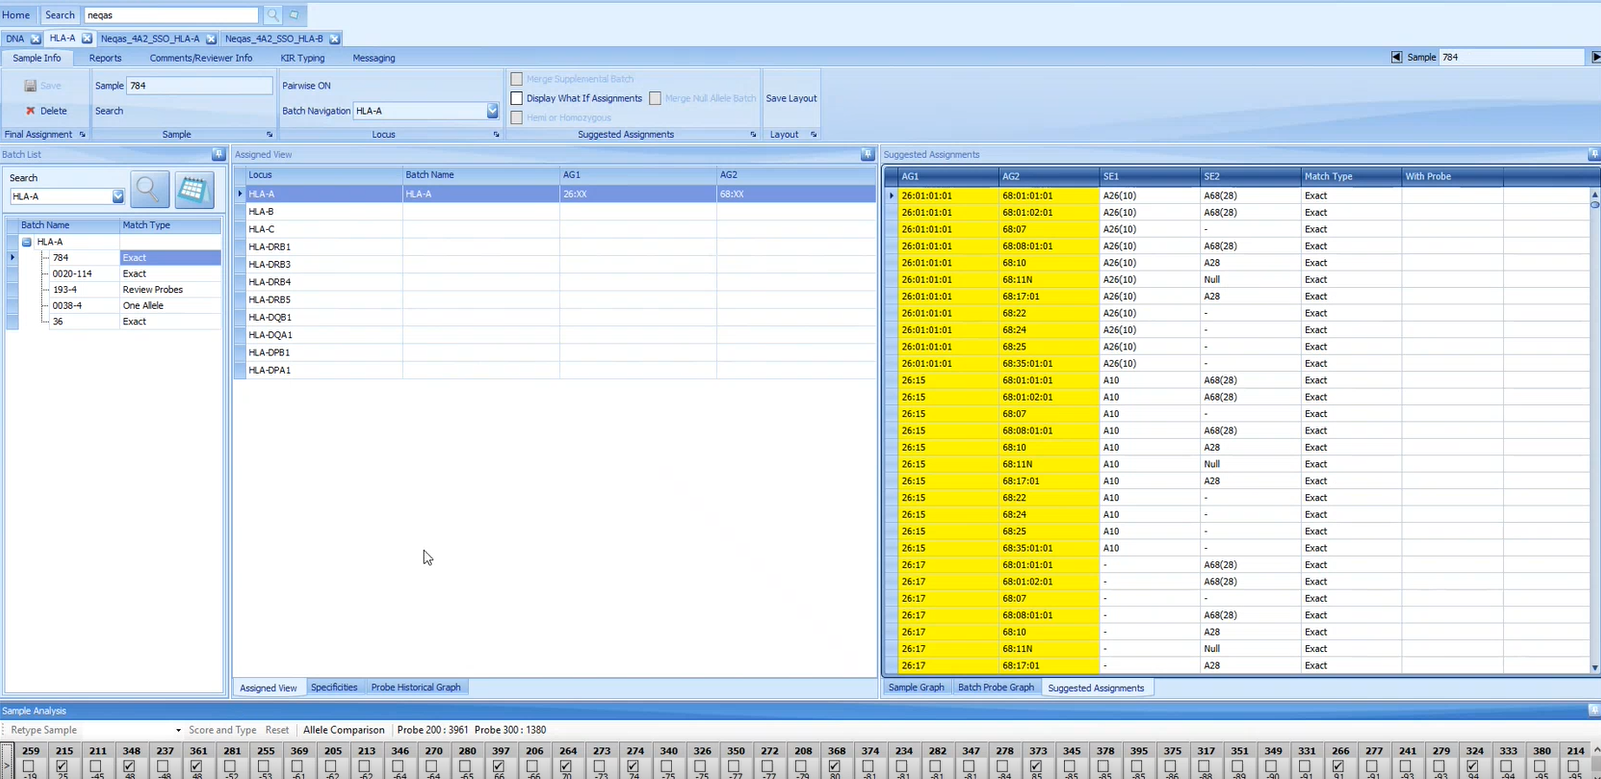The height and width of the screenshot is (779, 1601).
Task: Uncheck checkbox for probe 266
Action: pos(1338,767)
